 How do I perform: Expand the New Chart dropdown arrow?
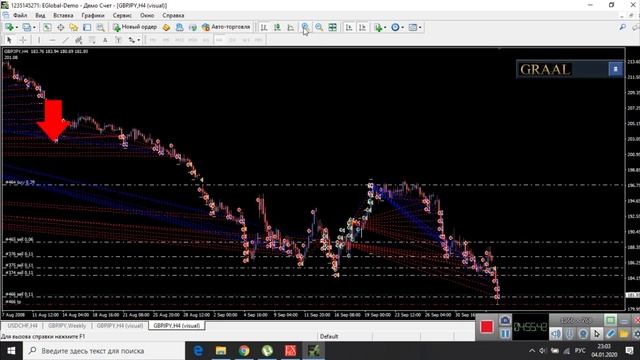16,27
